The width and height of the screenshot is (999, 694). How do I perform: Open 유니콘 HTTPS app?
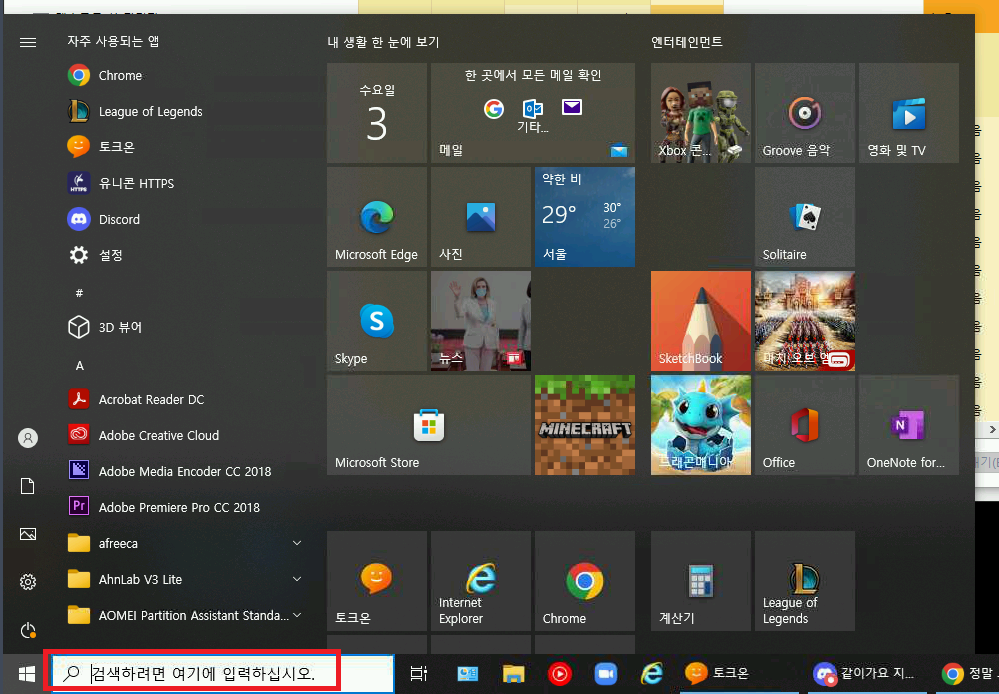pyautogui.click(x=185, y=183)
